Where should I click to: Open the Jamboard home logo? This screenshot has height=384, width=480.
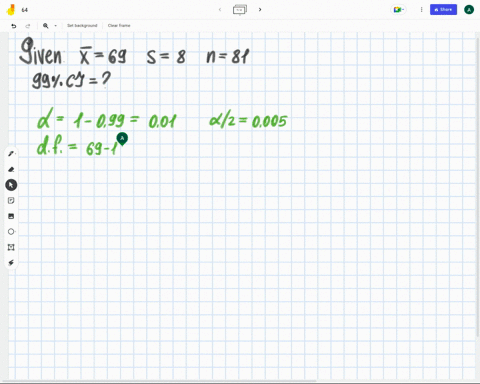(x=11, y=10)
